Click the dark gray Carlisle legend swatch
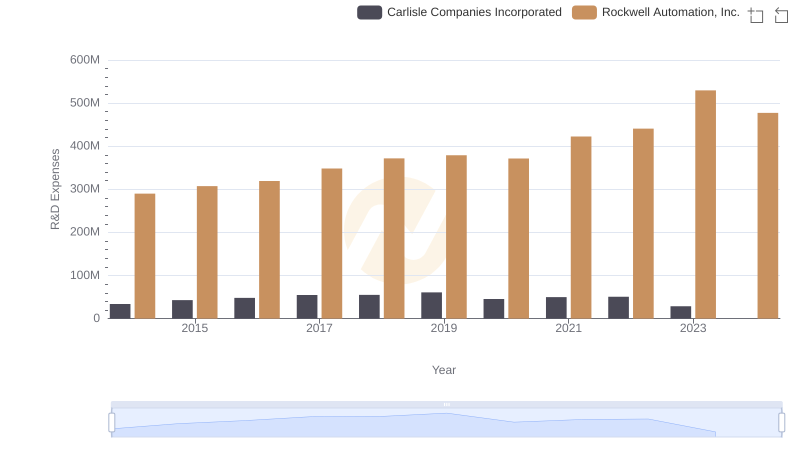The width and height of the screenshot is (800, 461). (x=369, y=12)
